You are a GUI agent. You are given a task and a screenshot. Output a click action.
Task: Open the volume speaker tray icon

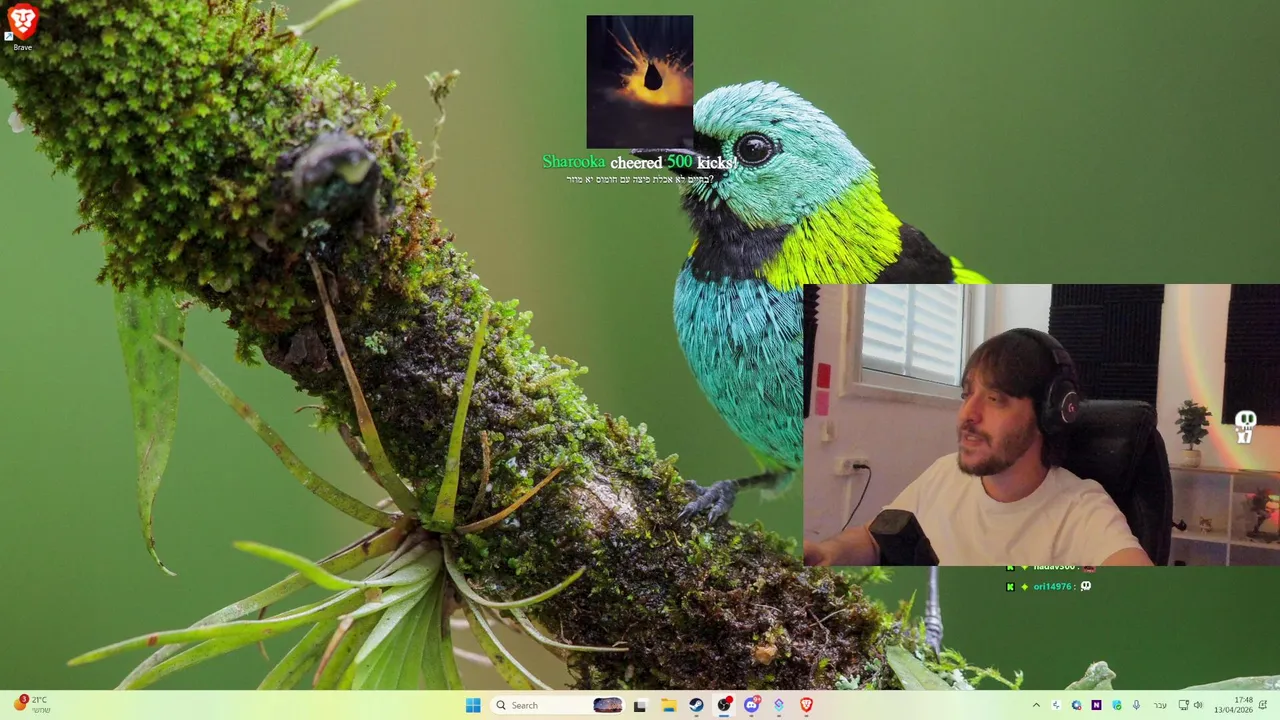[1198, 705]
